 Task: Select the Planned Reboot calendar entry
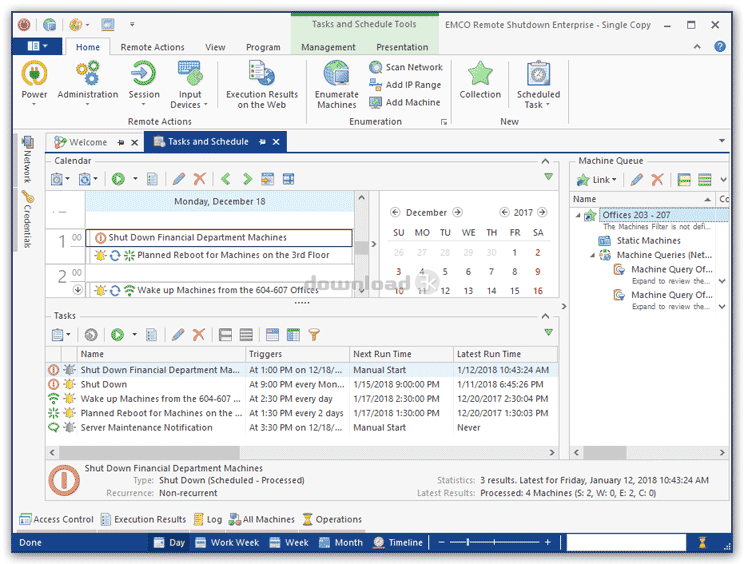[222, 255]
